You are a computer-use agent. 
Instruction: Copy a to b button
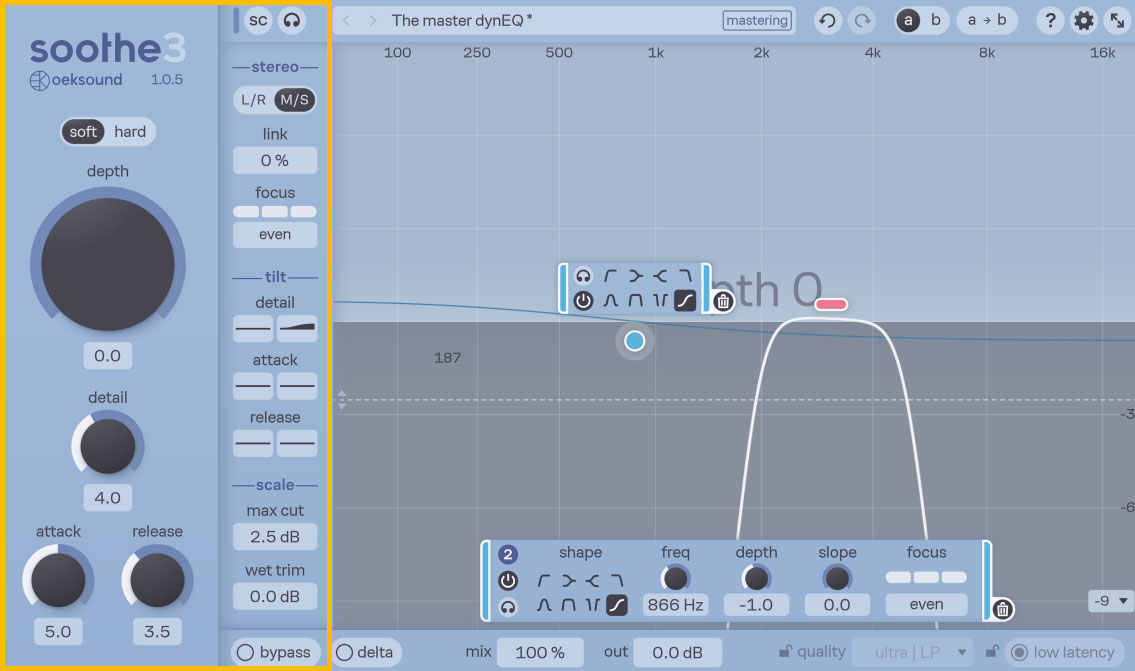987,20
